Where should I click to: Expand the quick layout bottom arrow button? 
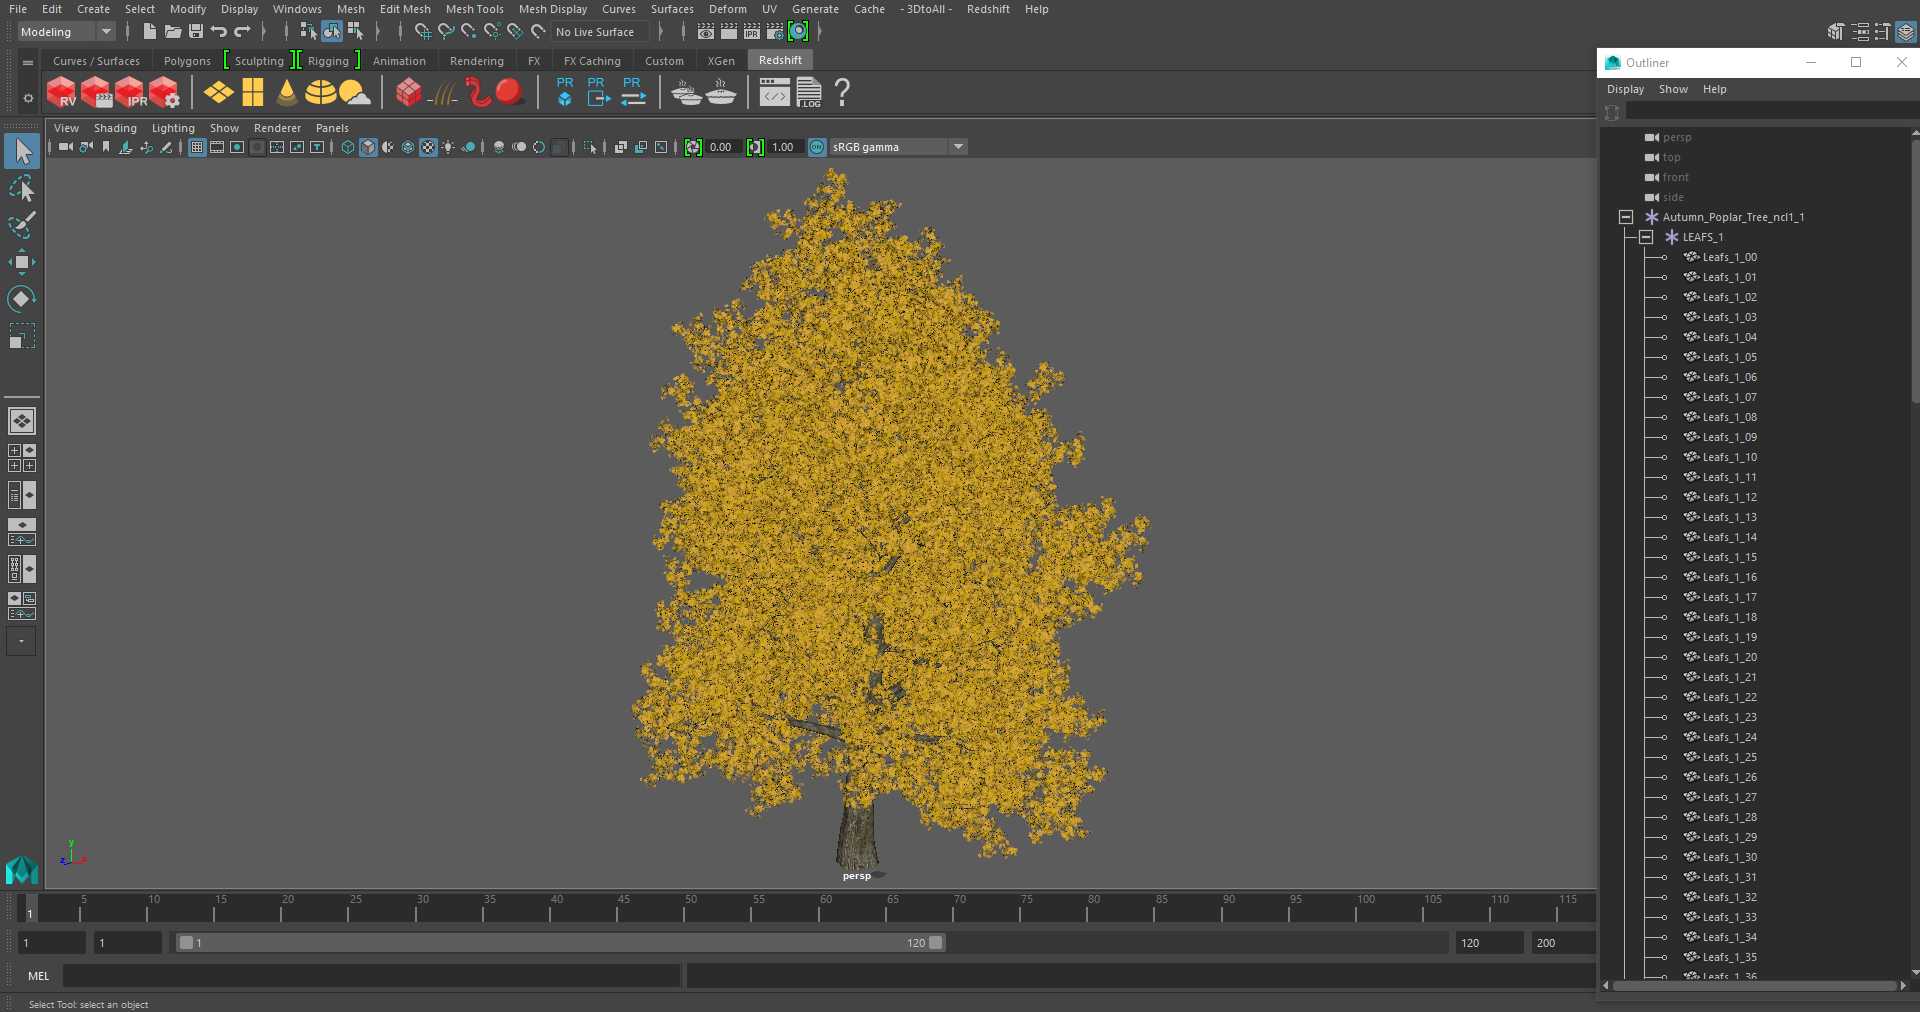(21, 641)
